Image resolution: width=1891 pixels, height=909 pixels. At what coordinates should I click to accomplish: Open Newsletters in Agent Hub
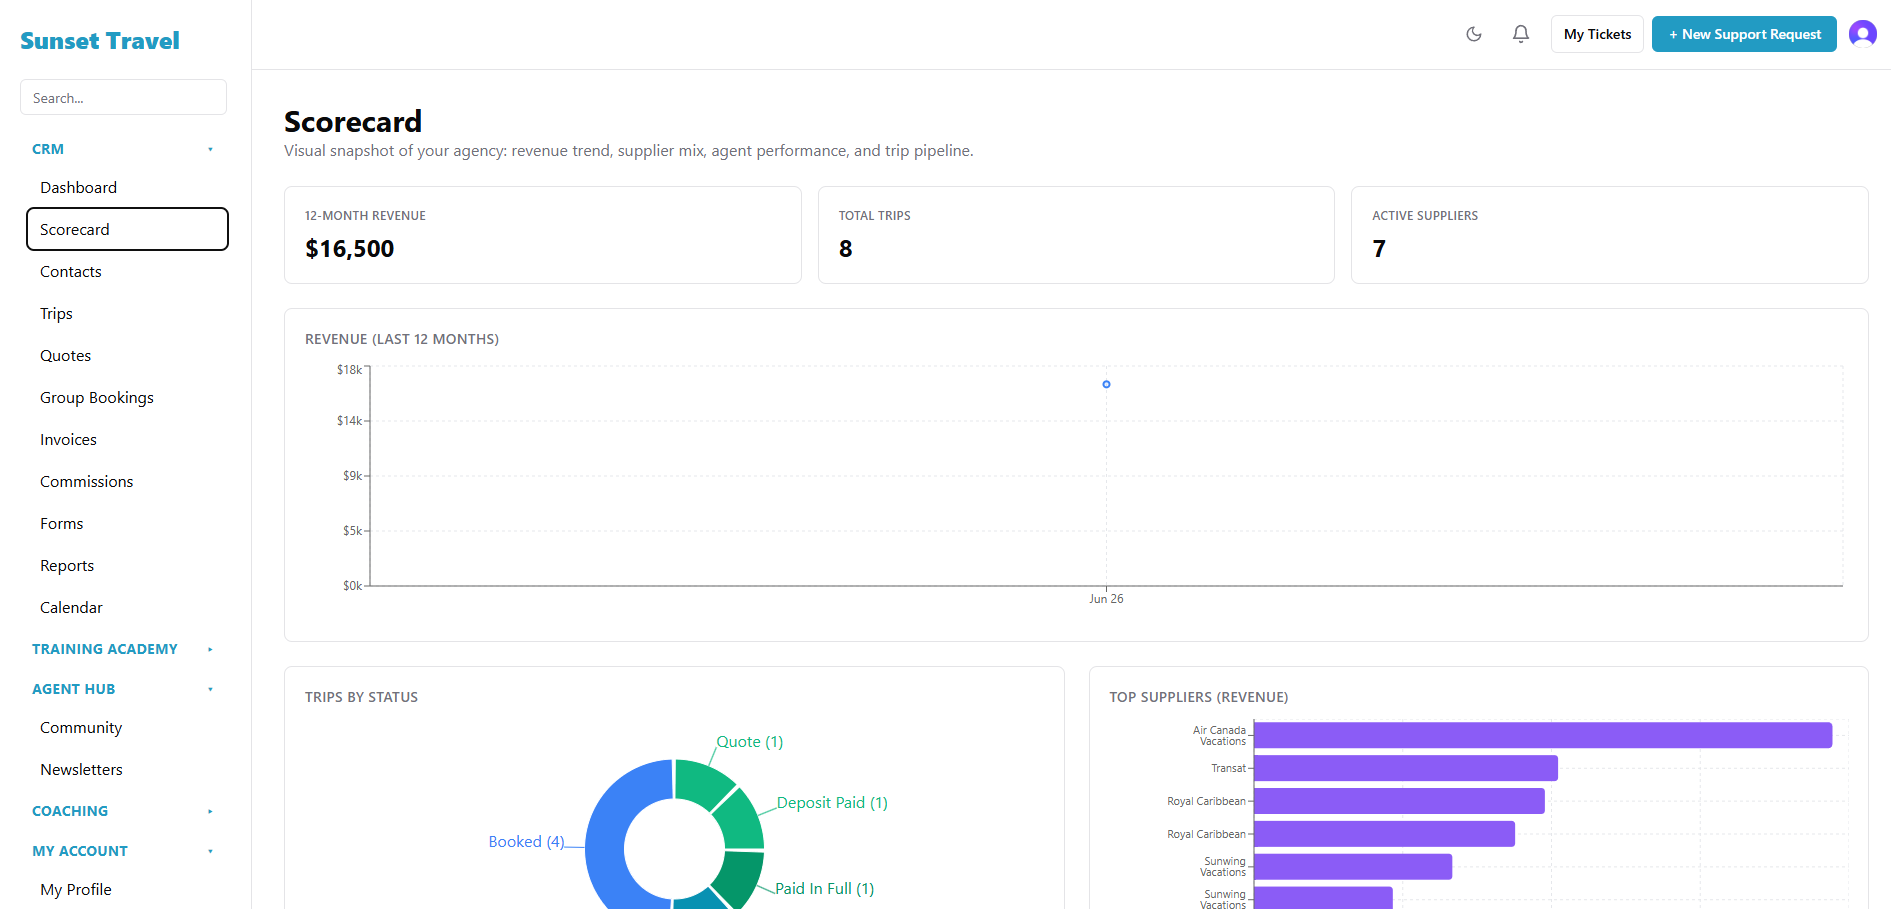(x=127, y=769)
